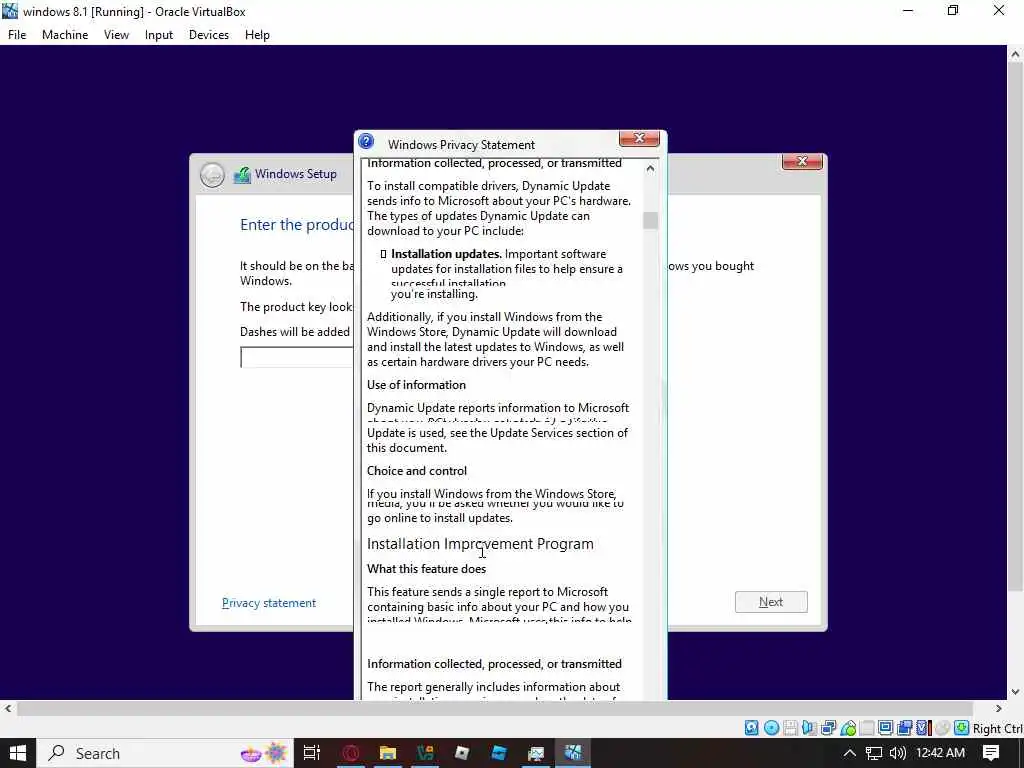The height and width of the screenshot is (768, 1024).
Task: Click the 'Choice and control' heading
Action: point(417,471)
